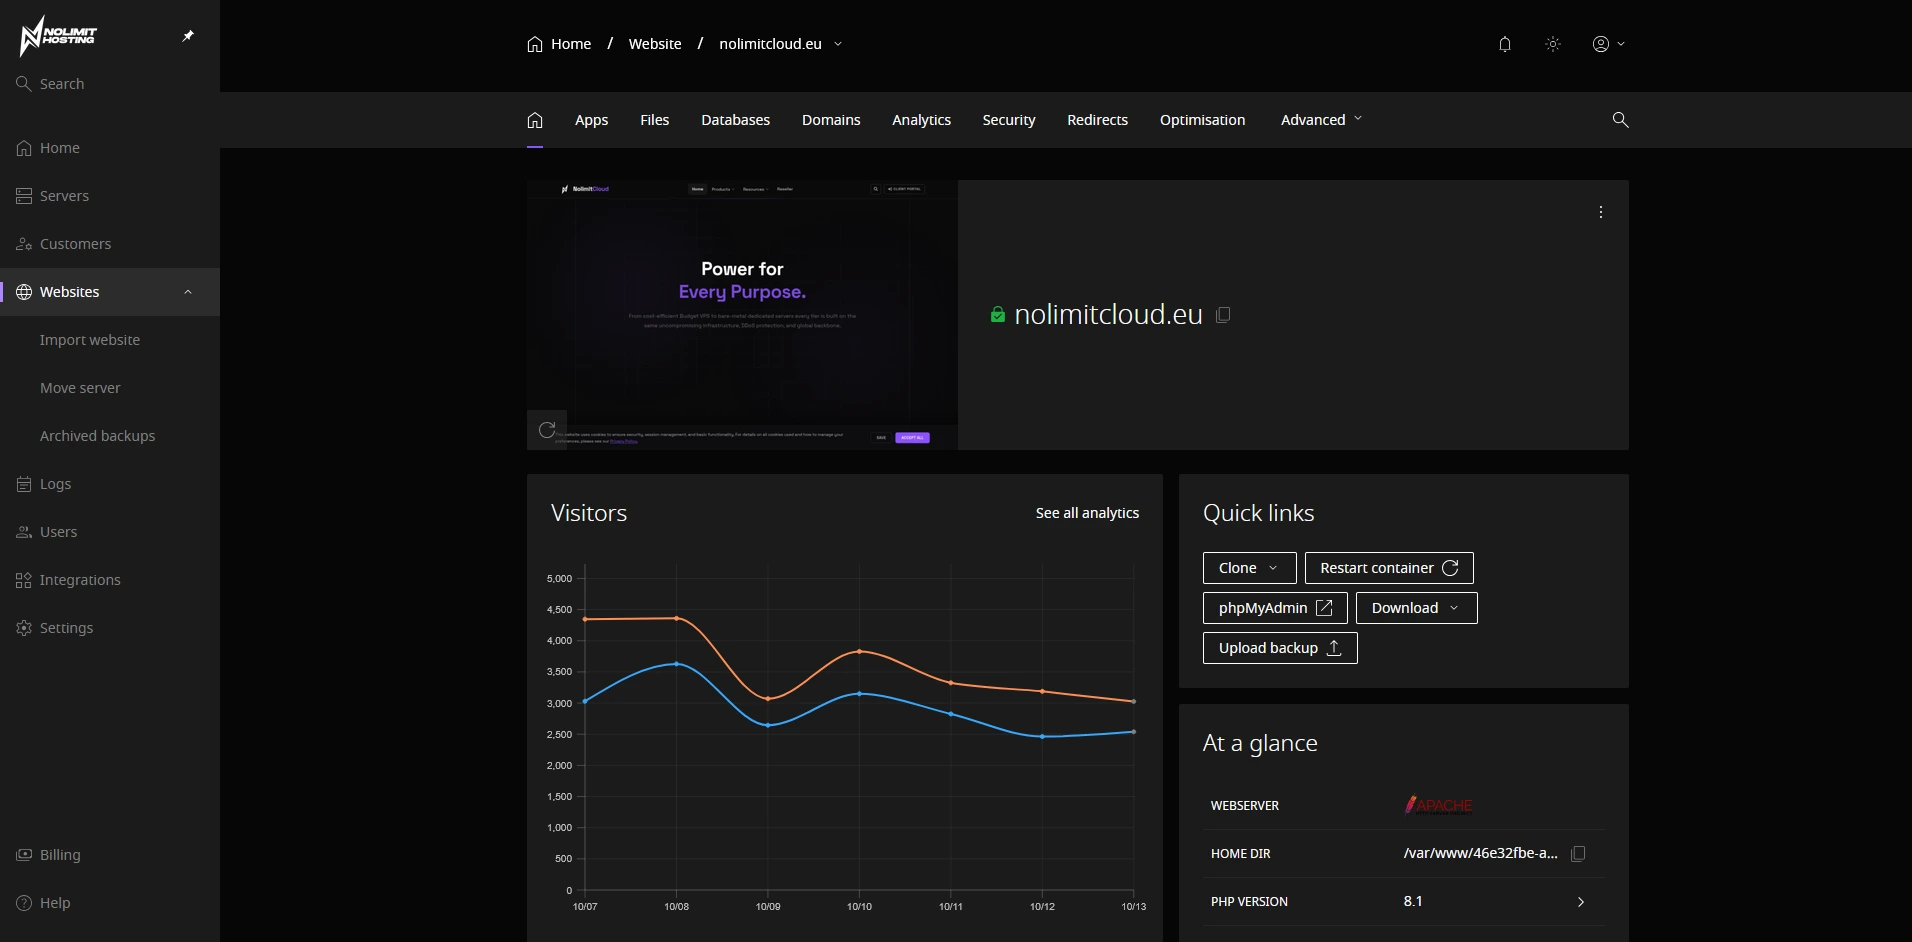Open the Clone dropdown button
Image resolution: width=1912 pixels, height=942 pixels.
(1249, 568)
